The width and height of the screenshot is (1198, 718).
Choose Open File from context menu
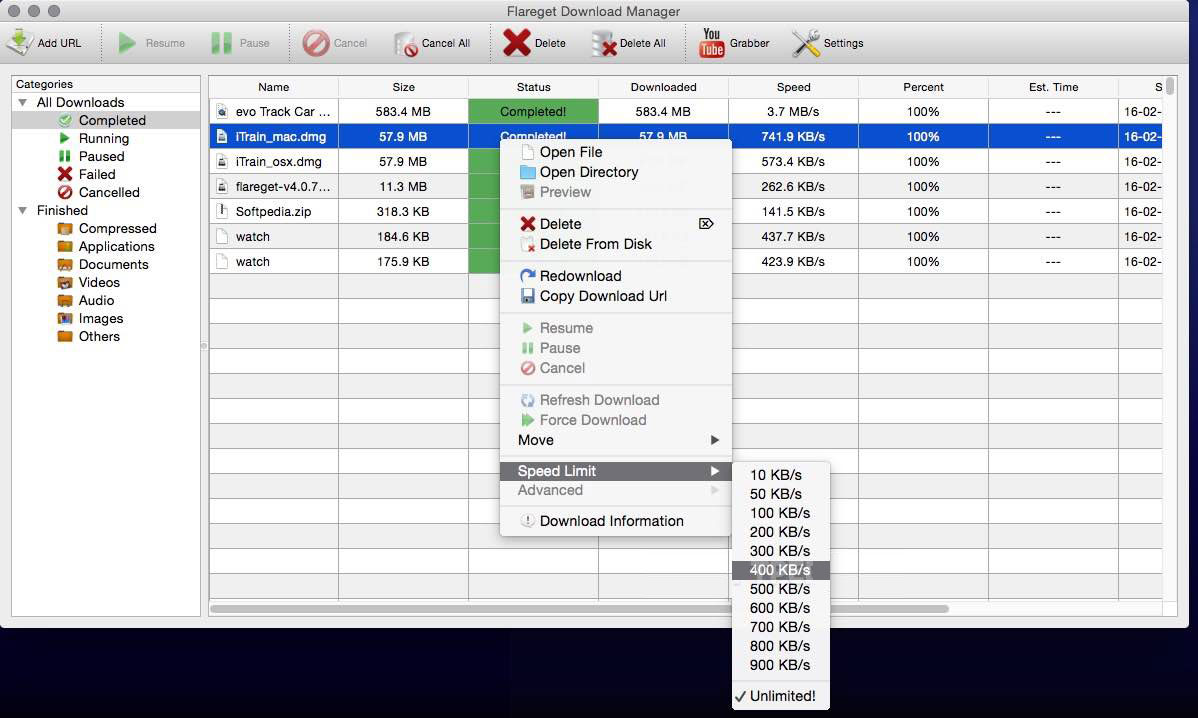coord(616,152)
